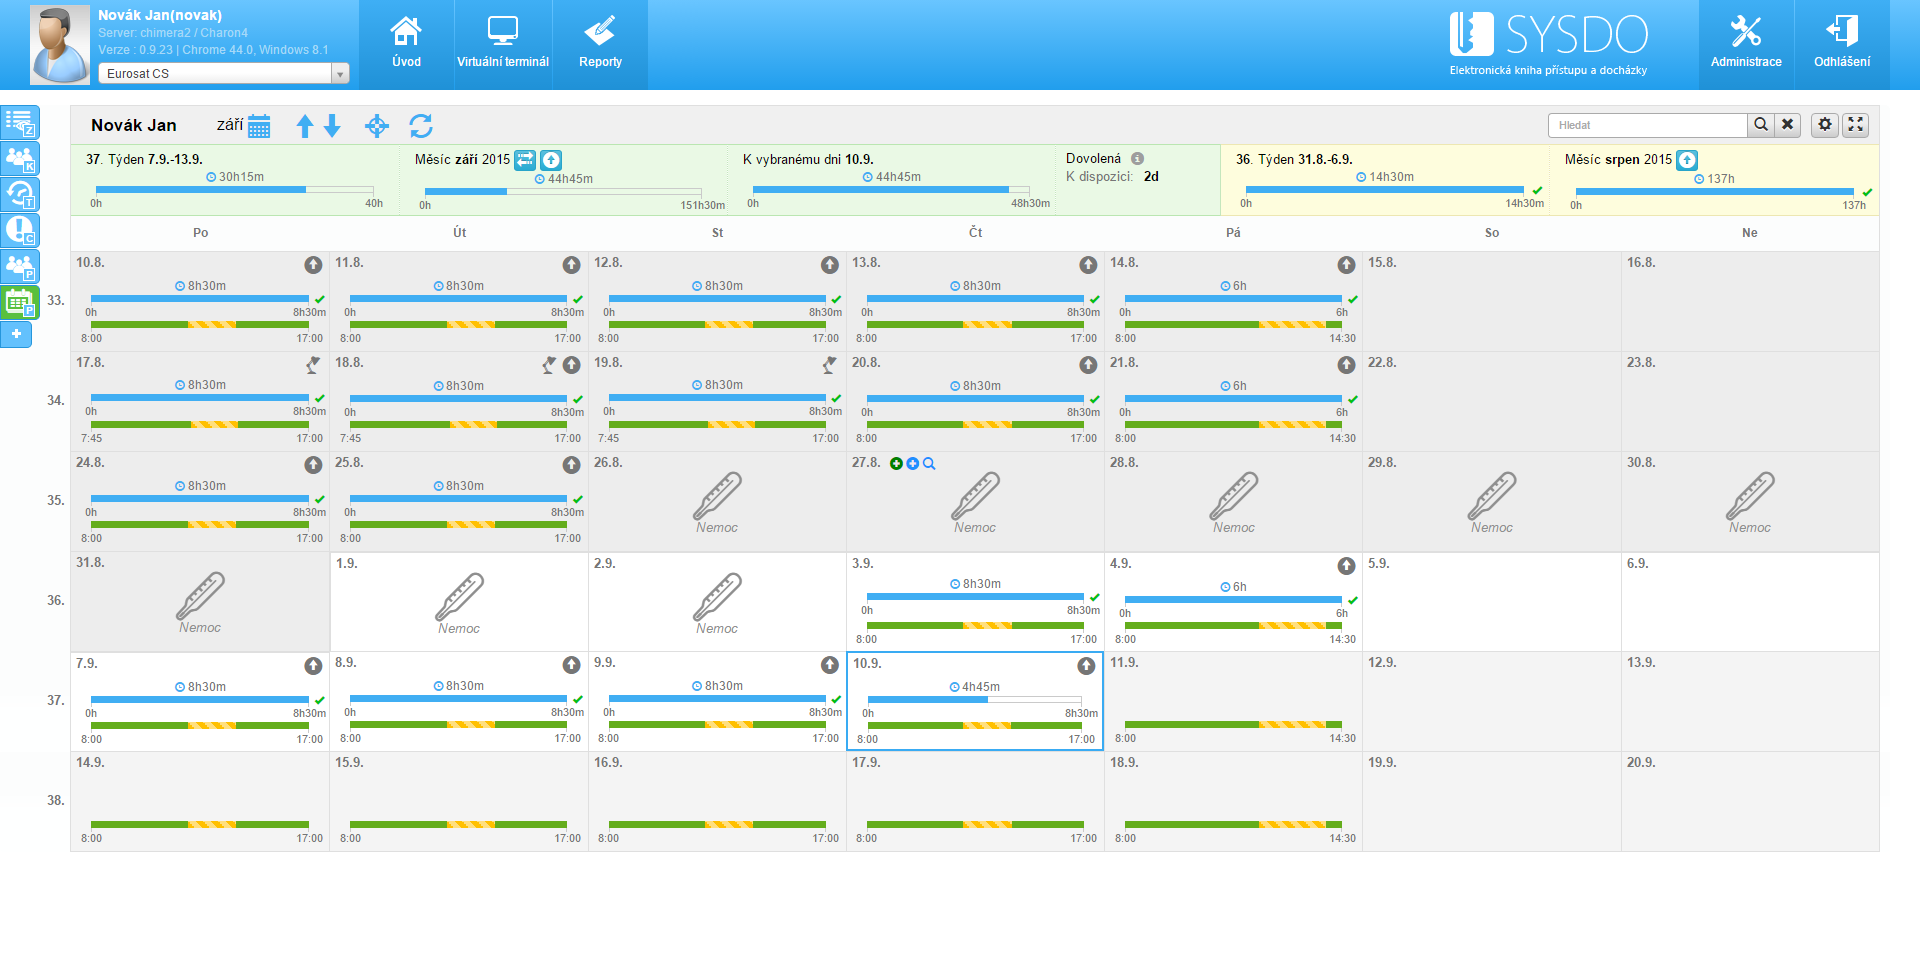1920x956 pixels.
Task: Click the blue up arrow in toolbar
Action: pos(305,126)
